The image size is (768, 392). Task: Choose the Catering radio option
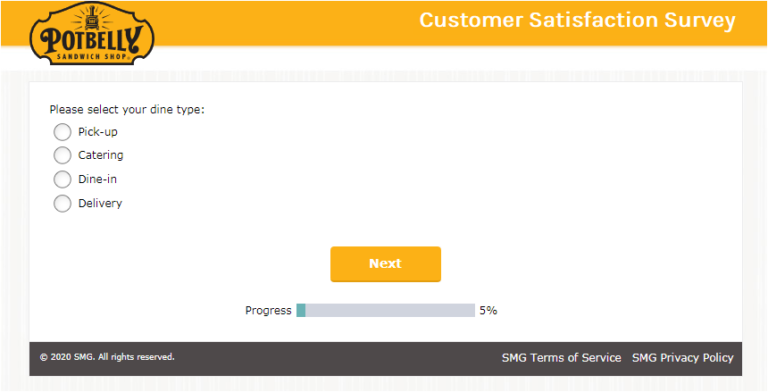(x=62, y=155)
